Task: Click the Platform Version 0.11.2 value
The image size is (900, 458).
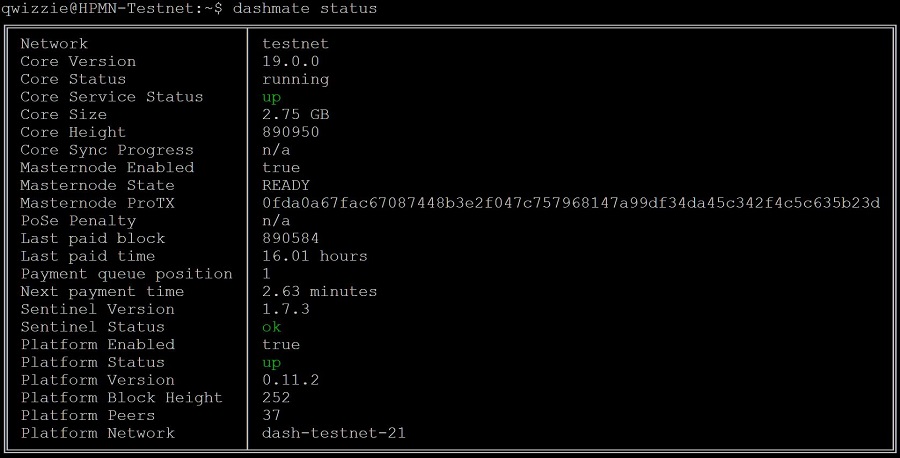Action: tap(290, 380)
